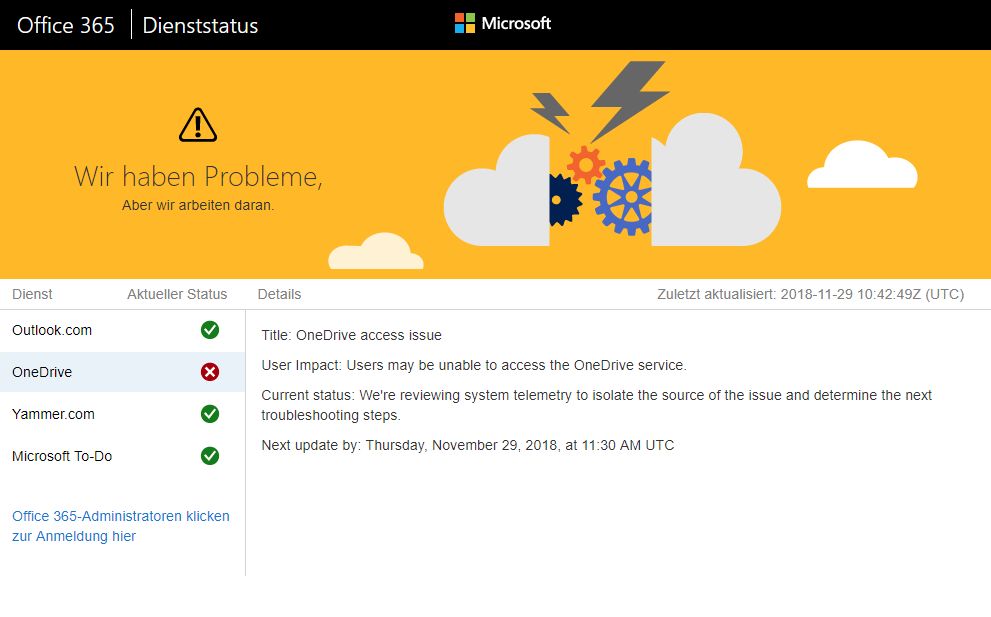Click the Office 365 header title
This screenshot has height=617, width=991.
(x=66, y=25)
